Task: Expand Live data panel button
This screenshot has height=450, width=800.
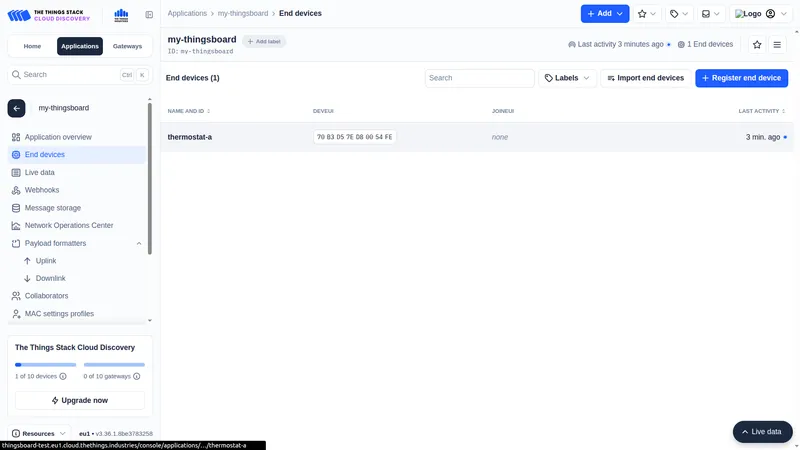Action: coord(762,432)
